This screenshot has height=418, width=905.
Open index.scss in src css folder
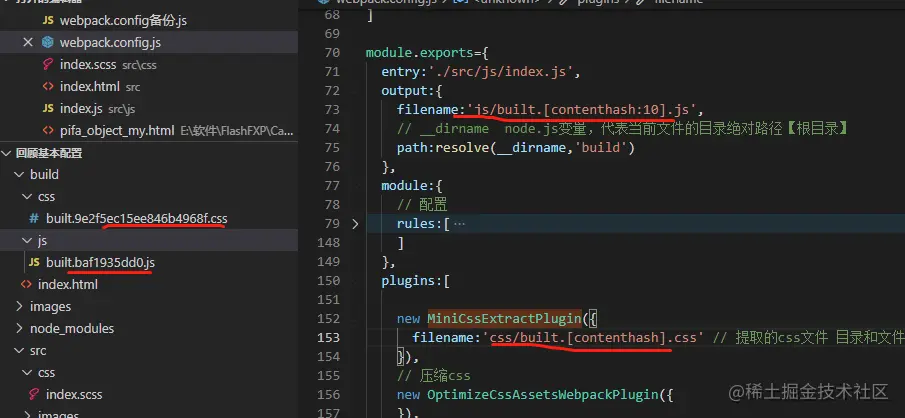click(x=74, y=394)
